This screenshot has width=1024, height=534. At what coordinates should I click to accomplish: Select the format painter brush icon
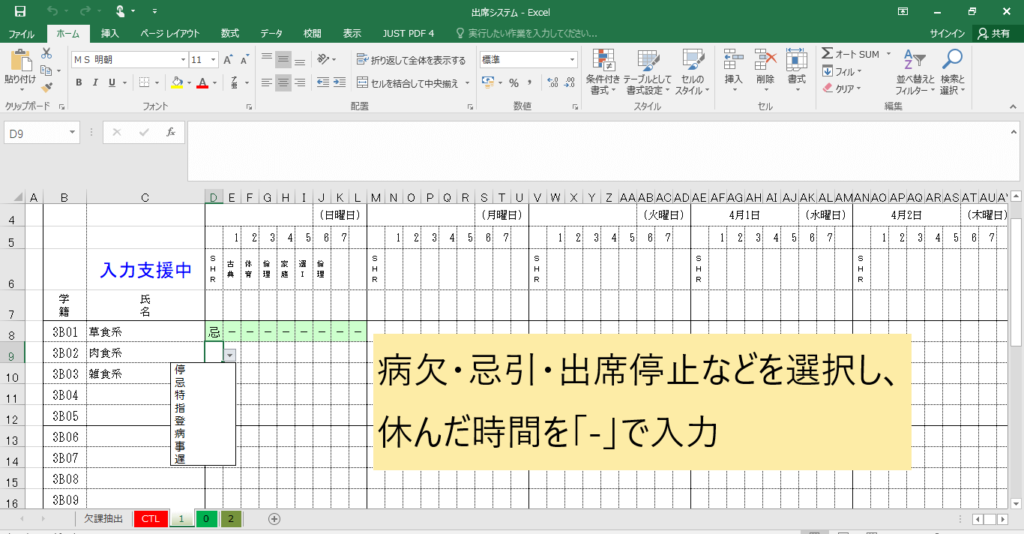[x=46, y=87]
